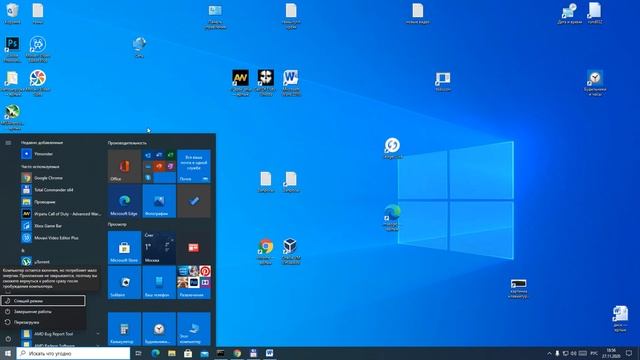Launch Google Chrome from frequently used list

pos(61,178)
